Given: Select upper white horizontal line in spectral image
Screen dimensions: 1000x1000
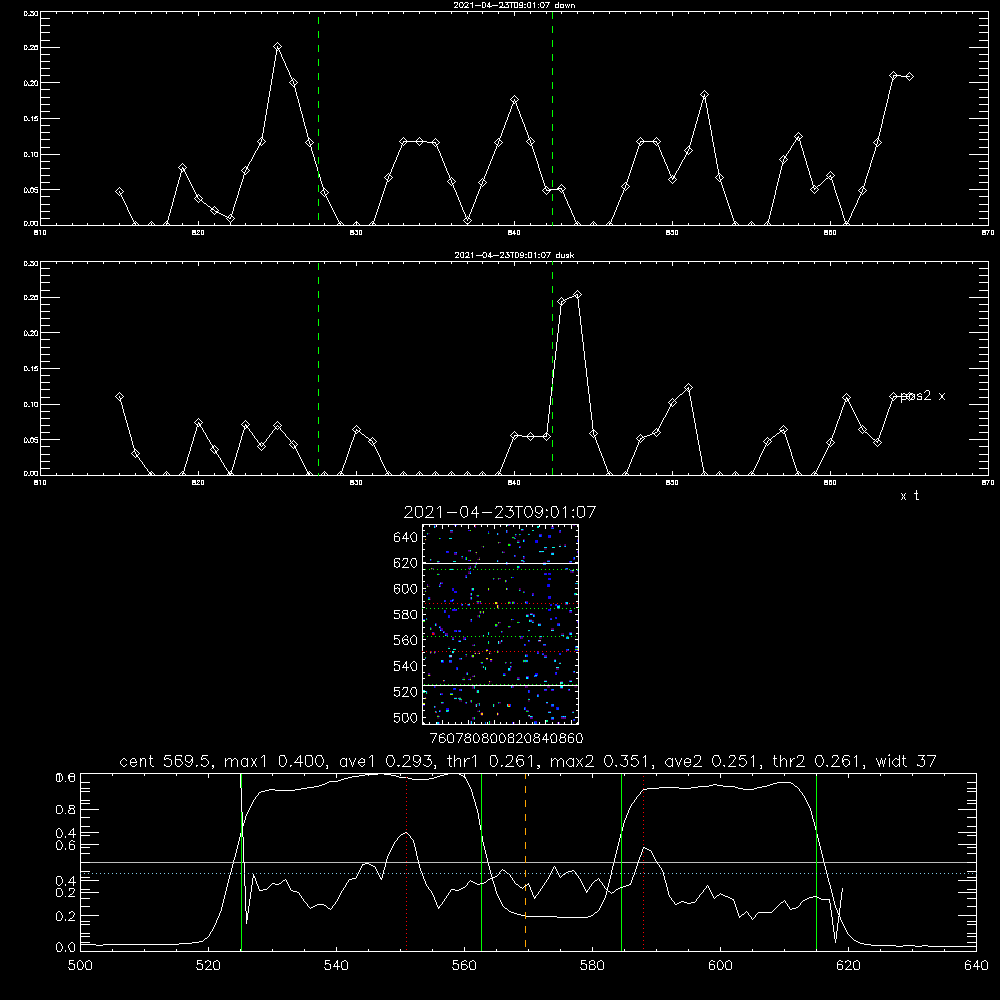Looking at the screenshot, I should pyautogui.click(x=500, y=563).
